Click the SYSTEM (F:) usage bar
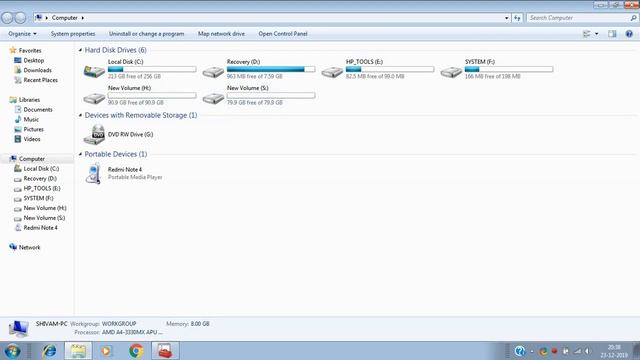Image resolution: width=640 pixels, height=360 pixels. (x=509, y=69)
